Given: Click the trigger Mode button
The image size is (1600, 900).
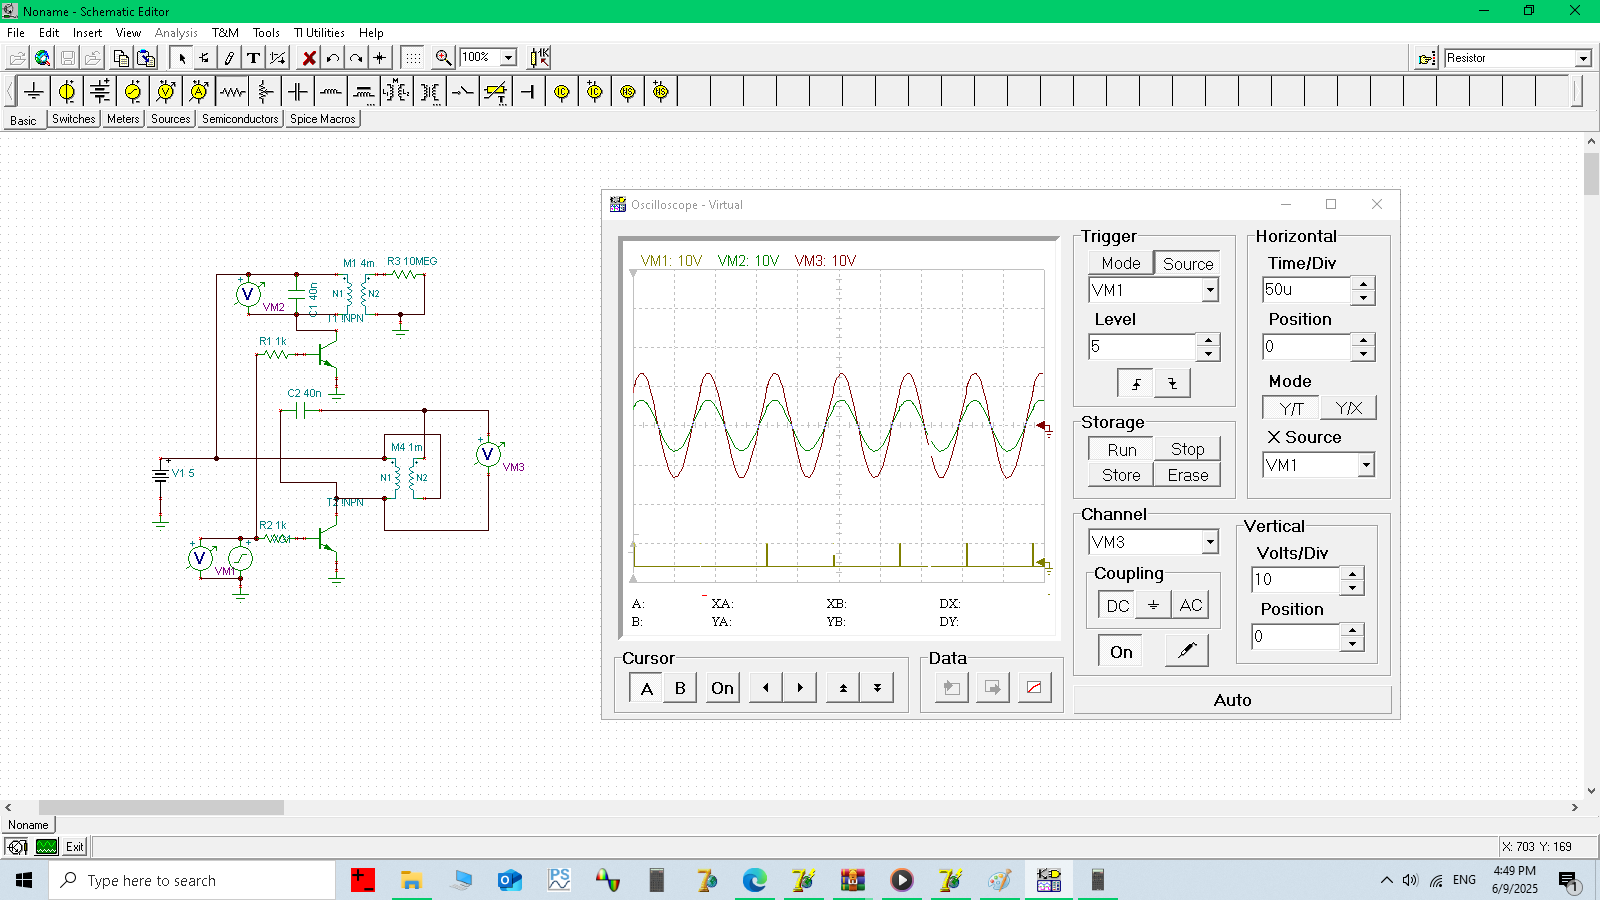Looking at the screenshot, I should (1120, 263).
